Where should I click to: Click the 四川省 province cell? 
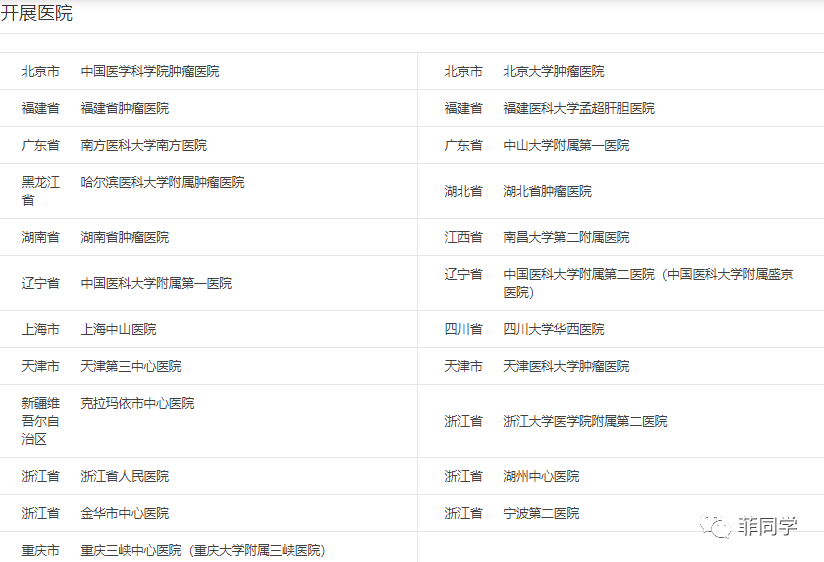tap(464, 329)
